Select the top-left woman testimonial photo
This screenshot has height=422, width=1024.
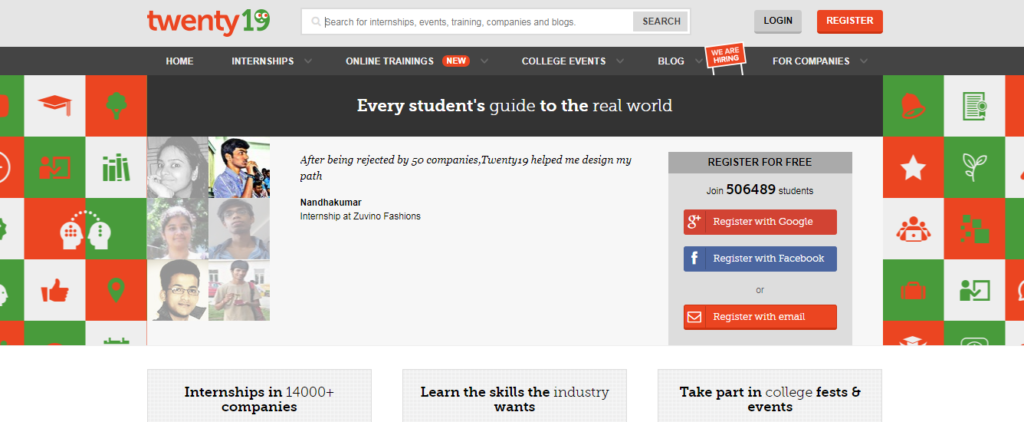tap(178, 167)
